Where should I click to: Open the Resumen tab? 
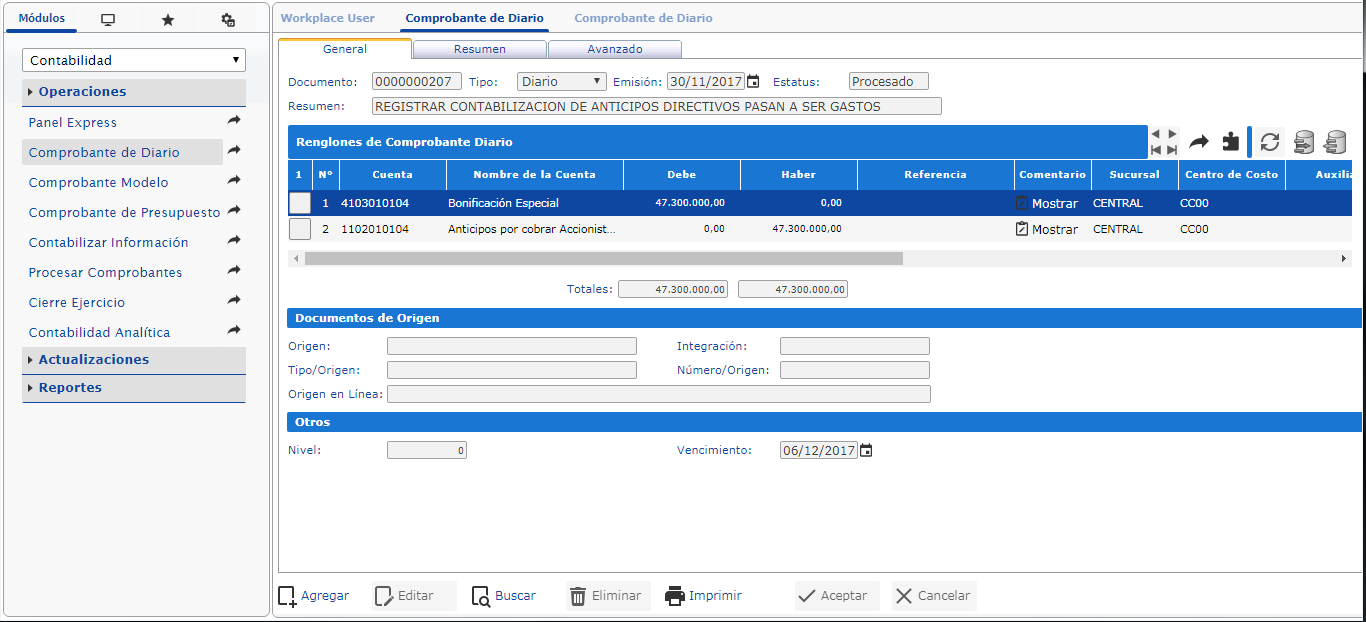click(480, 49)
